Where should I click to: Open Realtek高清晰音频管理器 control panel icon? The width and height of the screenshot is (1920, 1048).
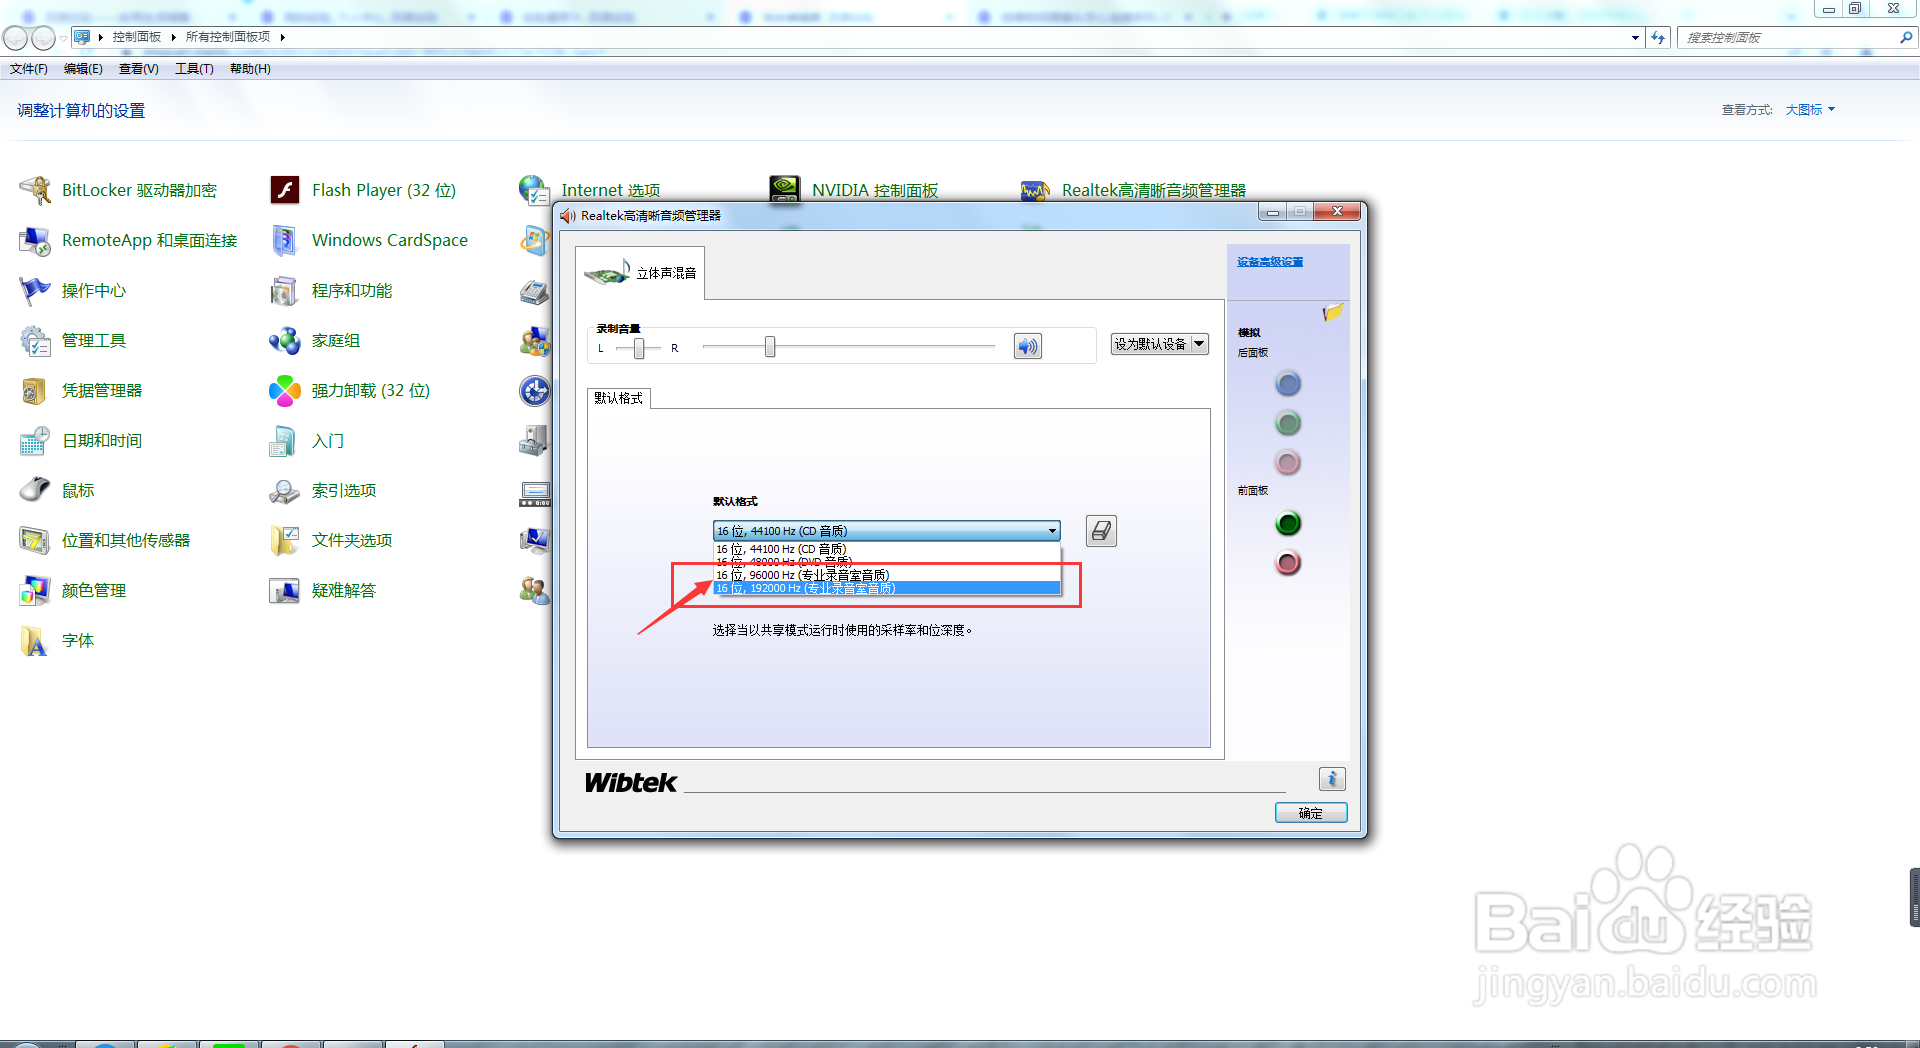click(x=1035, y=189)
